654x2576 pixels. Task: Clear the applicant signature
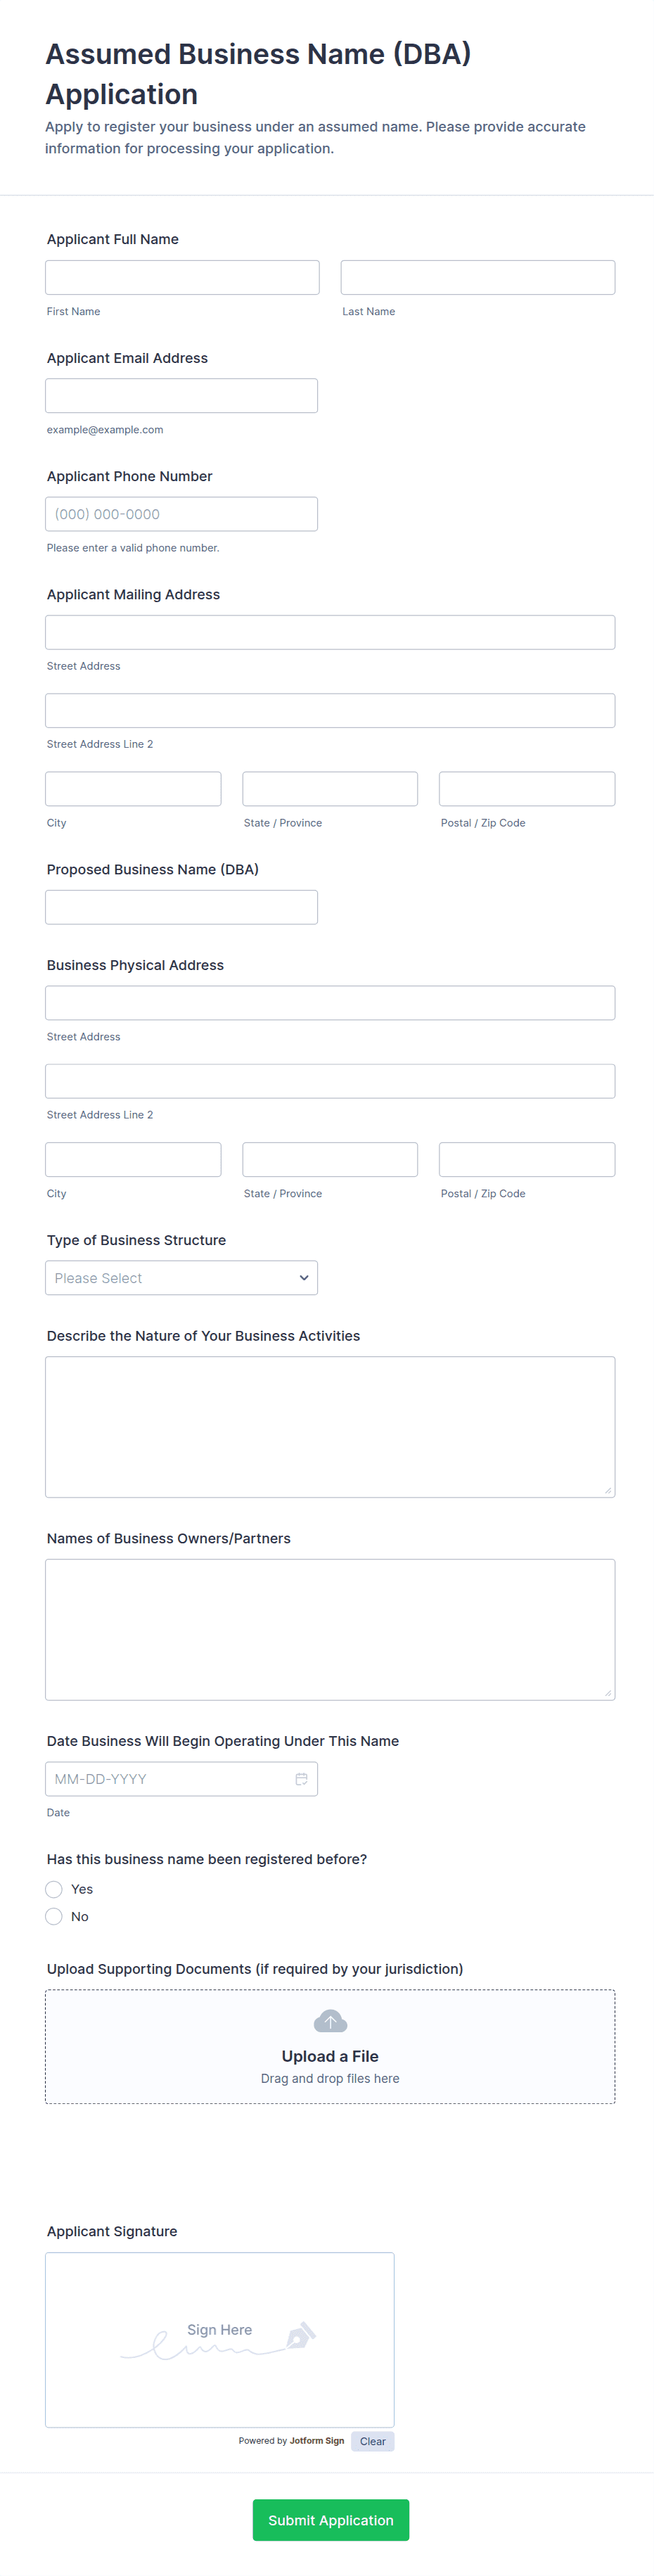372,2441
